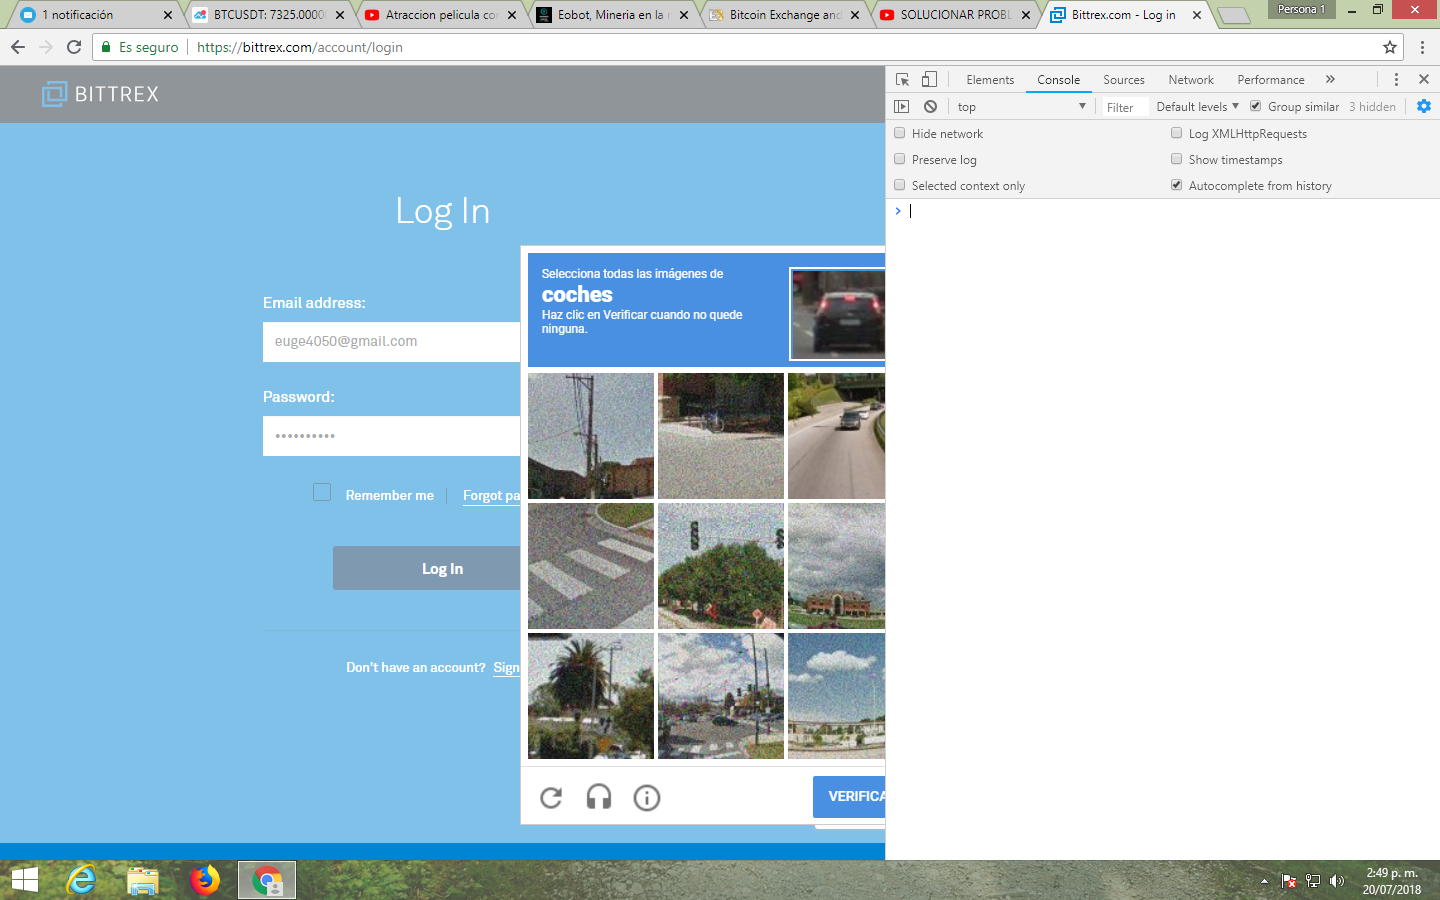
Task: Open the network icon in system tray
Action: (1313, 881)
